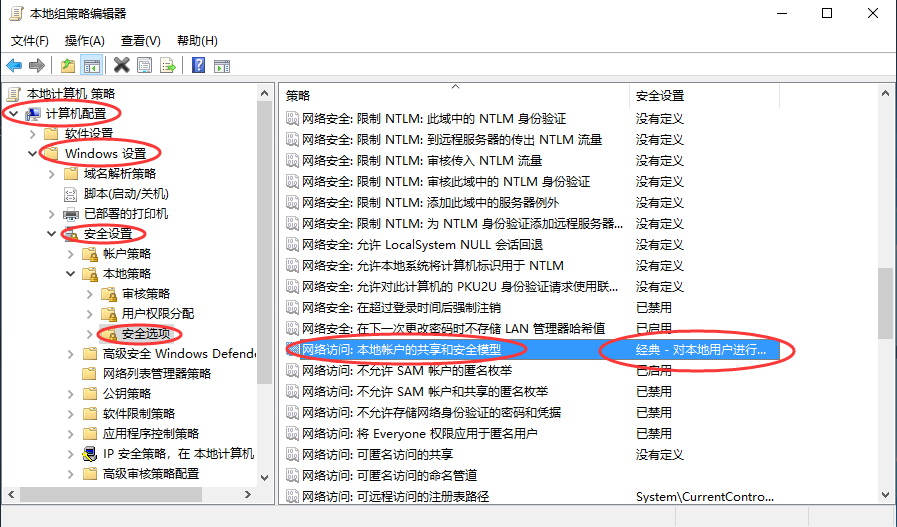Expand the 软件限制策略 node

tap(70, 414)
